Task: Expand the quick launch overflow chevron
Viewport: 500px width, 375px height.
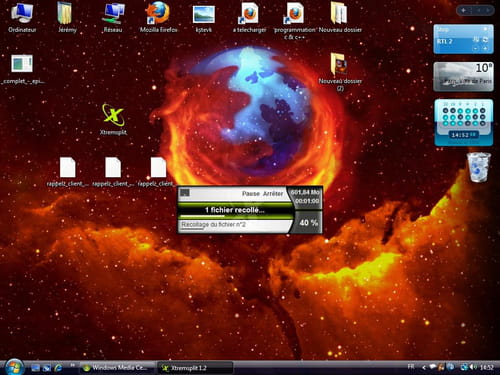Action: coord(72,366)
